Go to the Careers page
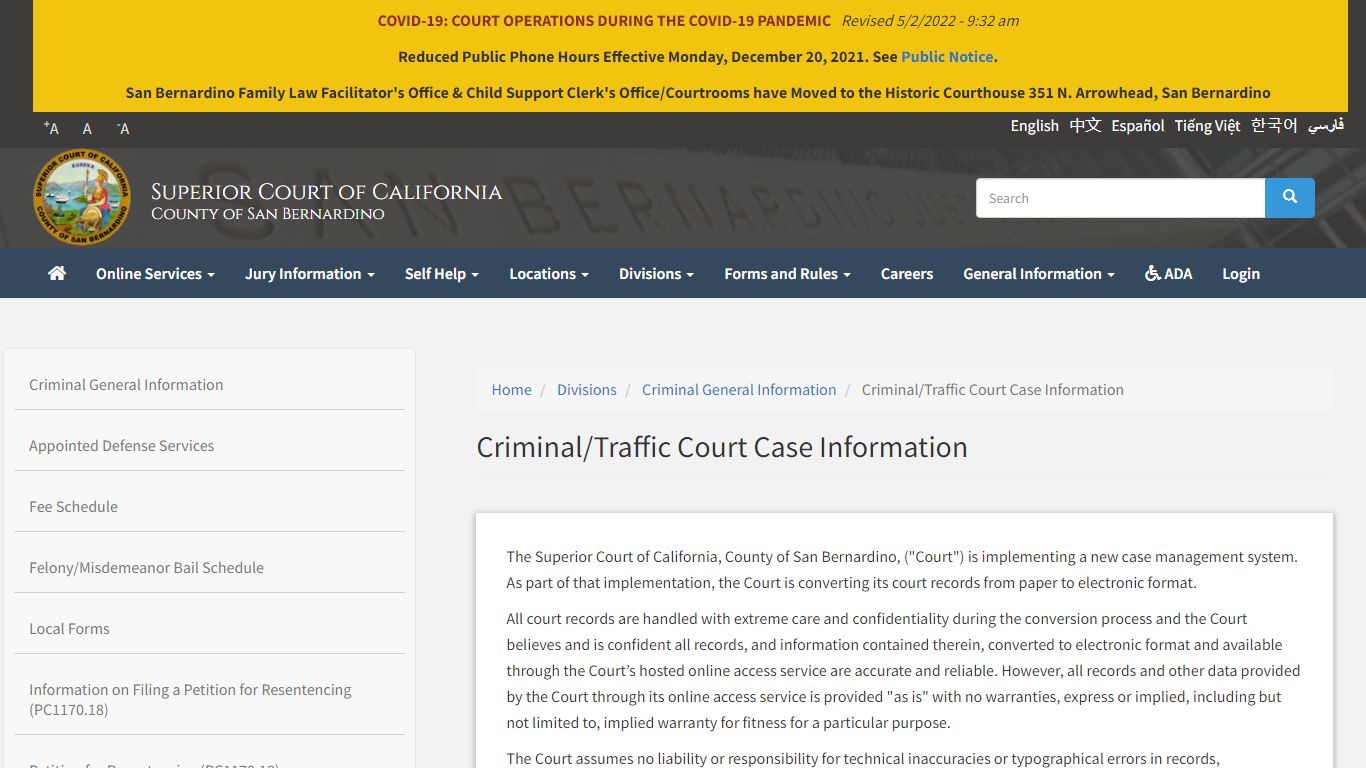This screenshot has width=1366, height=768. pos(907,273)
